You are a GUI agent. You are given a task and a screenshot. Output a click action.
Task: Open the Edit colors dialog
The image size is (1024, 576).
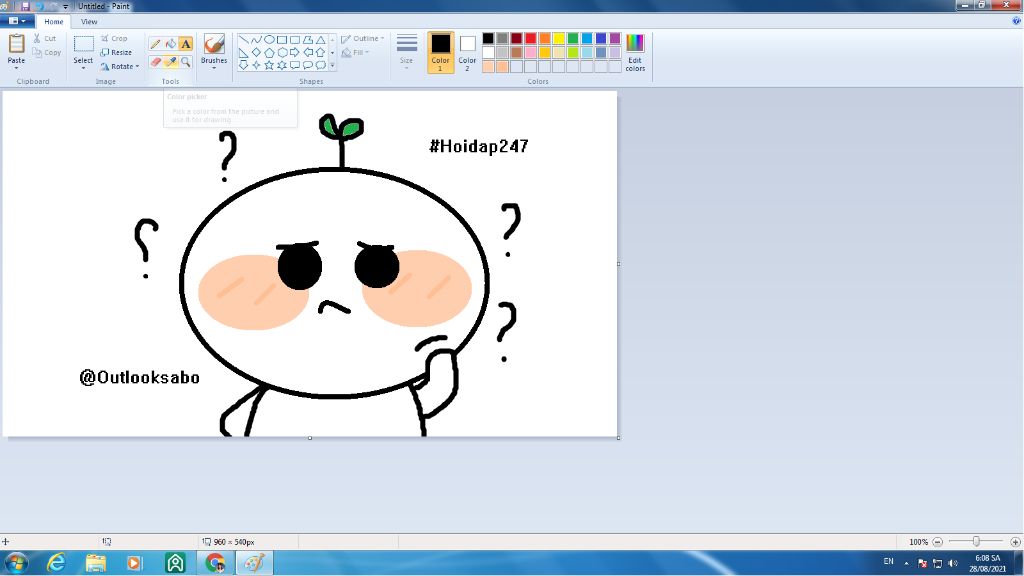point(635,52)
